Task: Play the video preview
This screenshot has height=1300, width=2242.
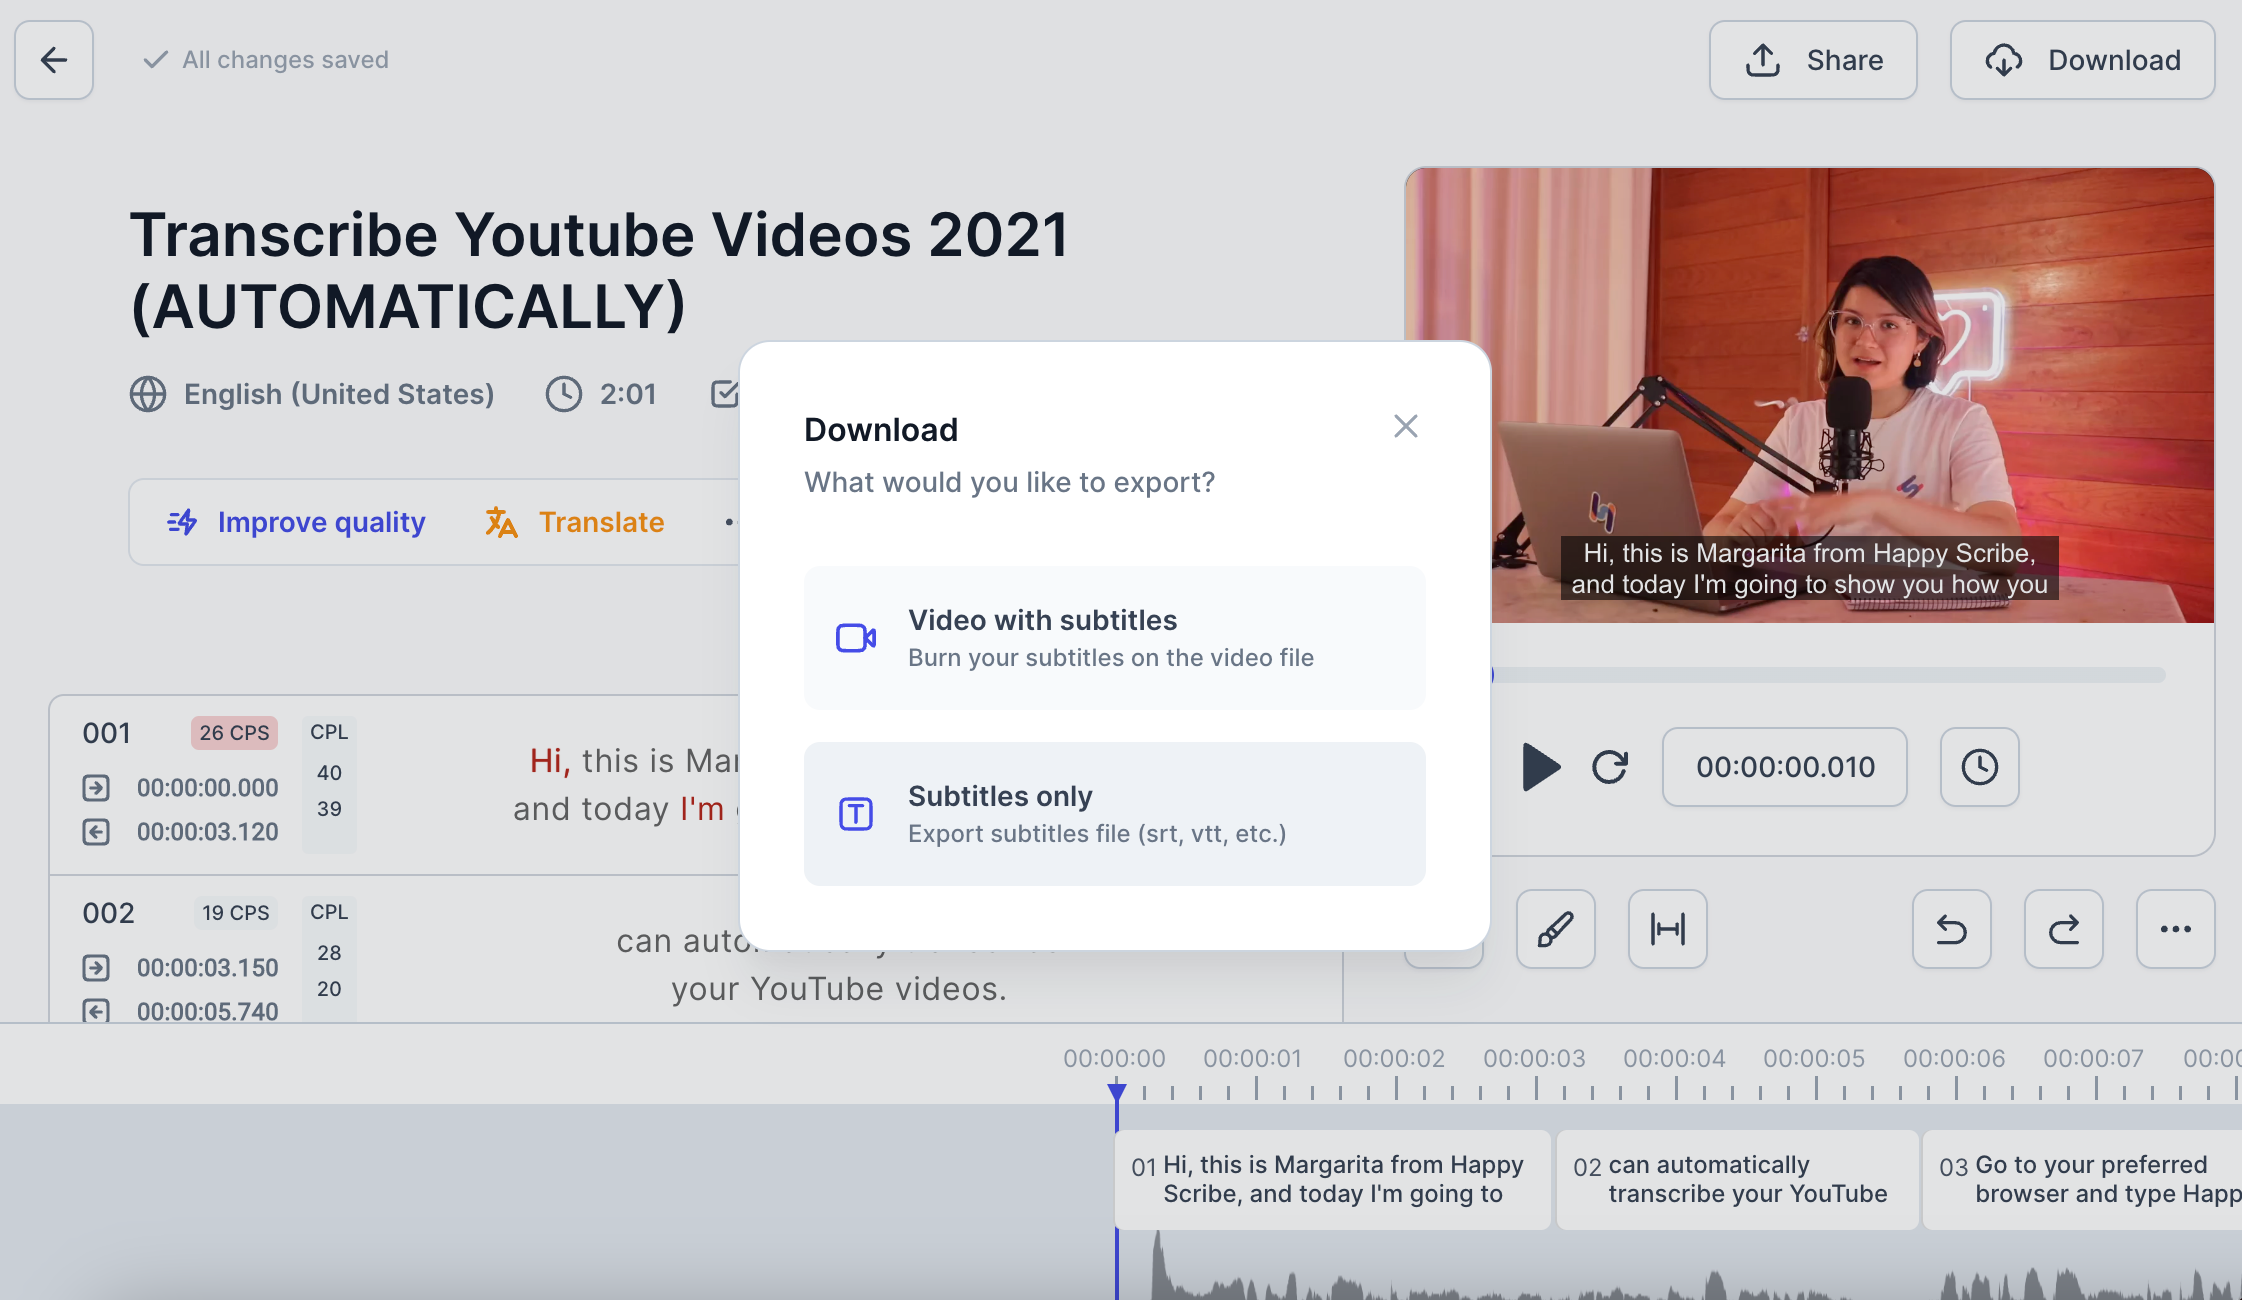Action: pyautogui.click(x=1540, y=767)
